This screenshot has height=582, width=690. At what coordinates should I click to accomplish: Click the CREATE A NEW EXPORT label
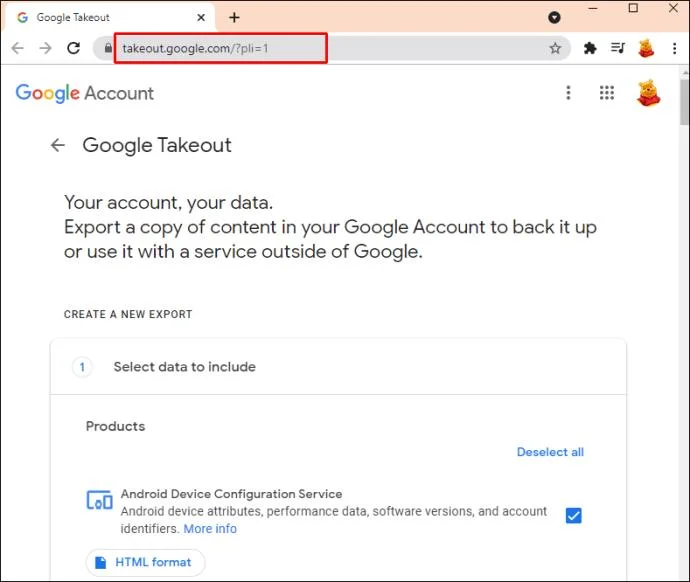[x=128, y=314]
